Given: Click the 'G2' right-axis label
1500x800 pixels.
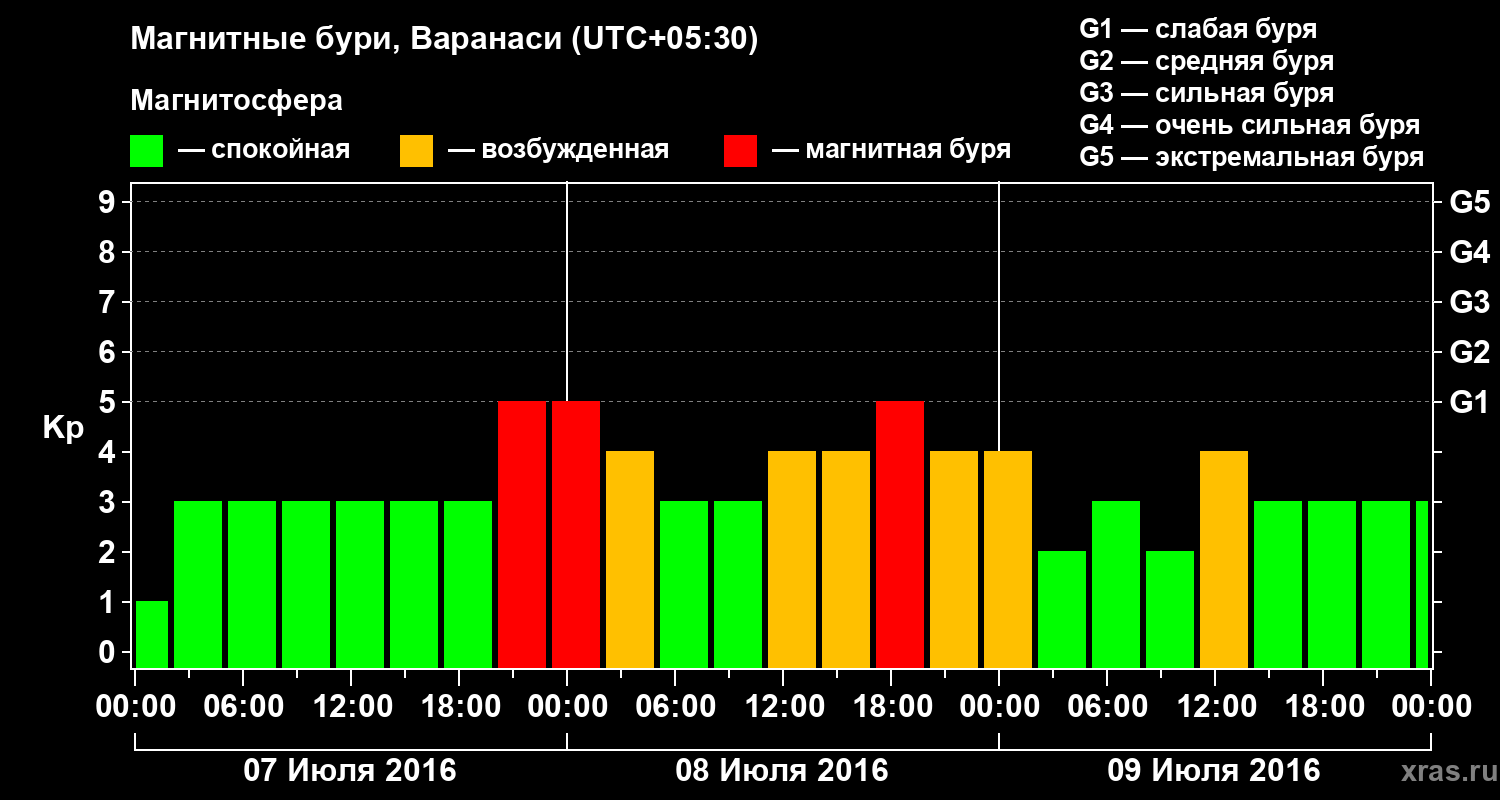Looking at the screenshot, I should (x=1470, y=352).
